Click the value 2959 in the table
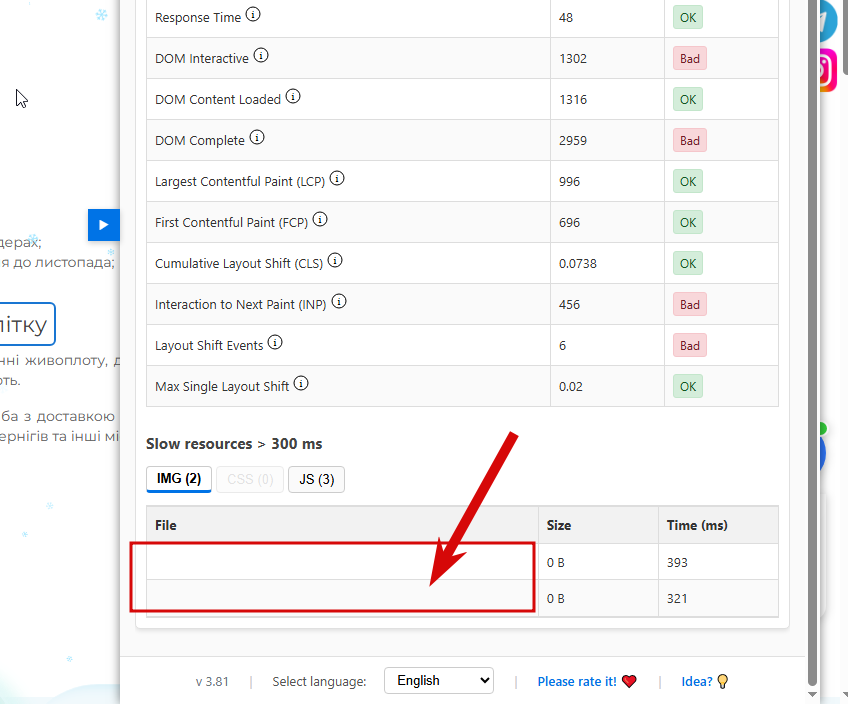 pos(573,141)
